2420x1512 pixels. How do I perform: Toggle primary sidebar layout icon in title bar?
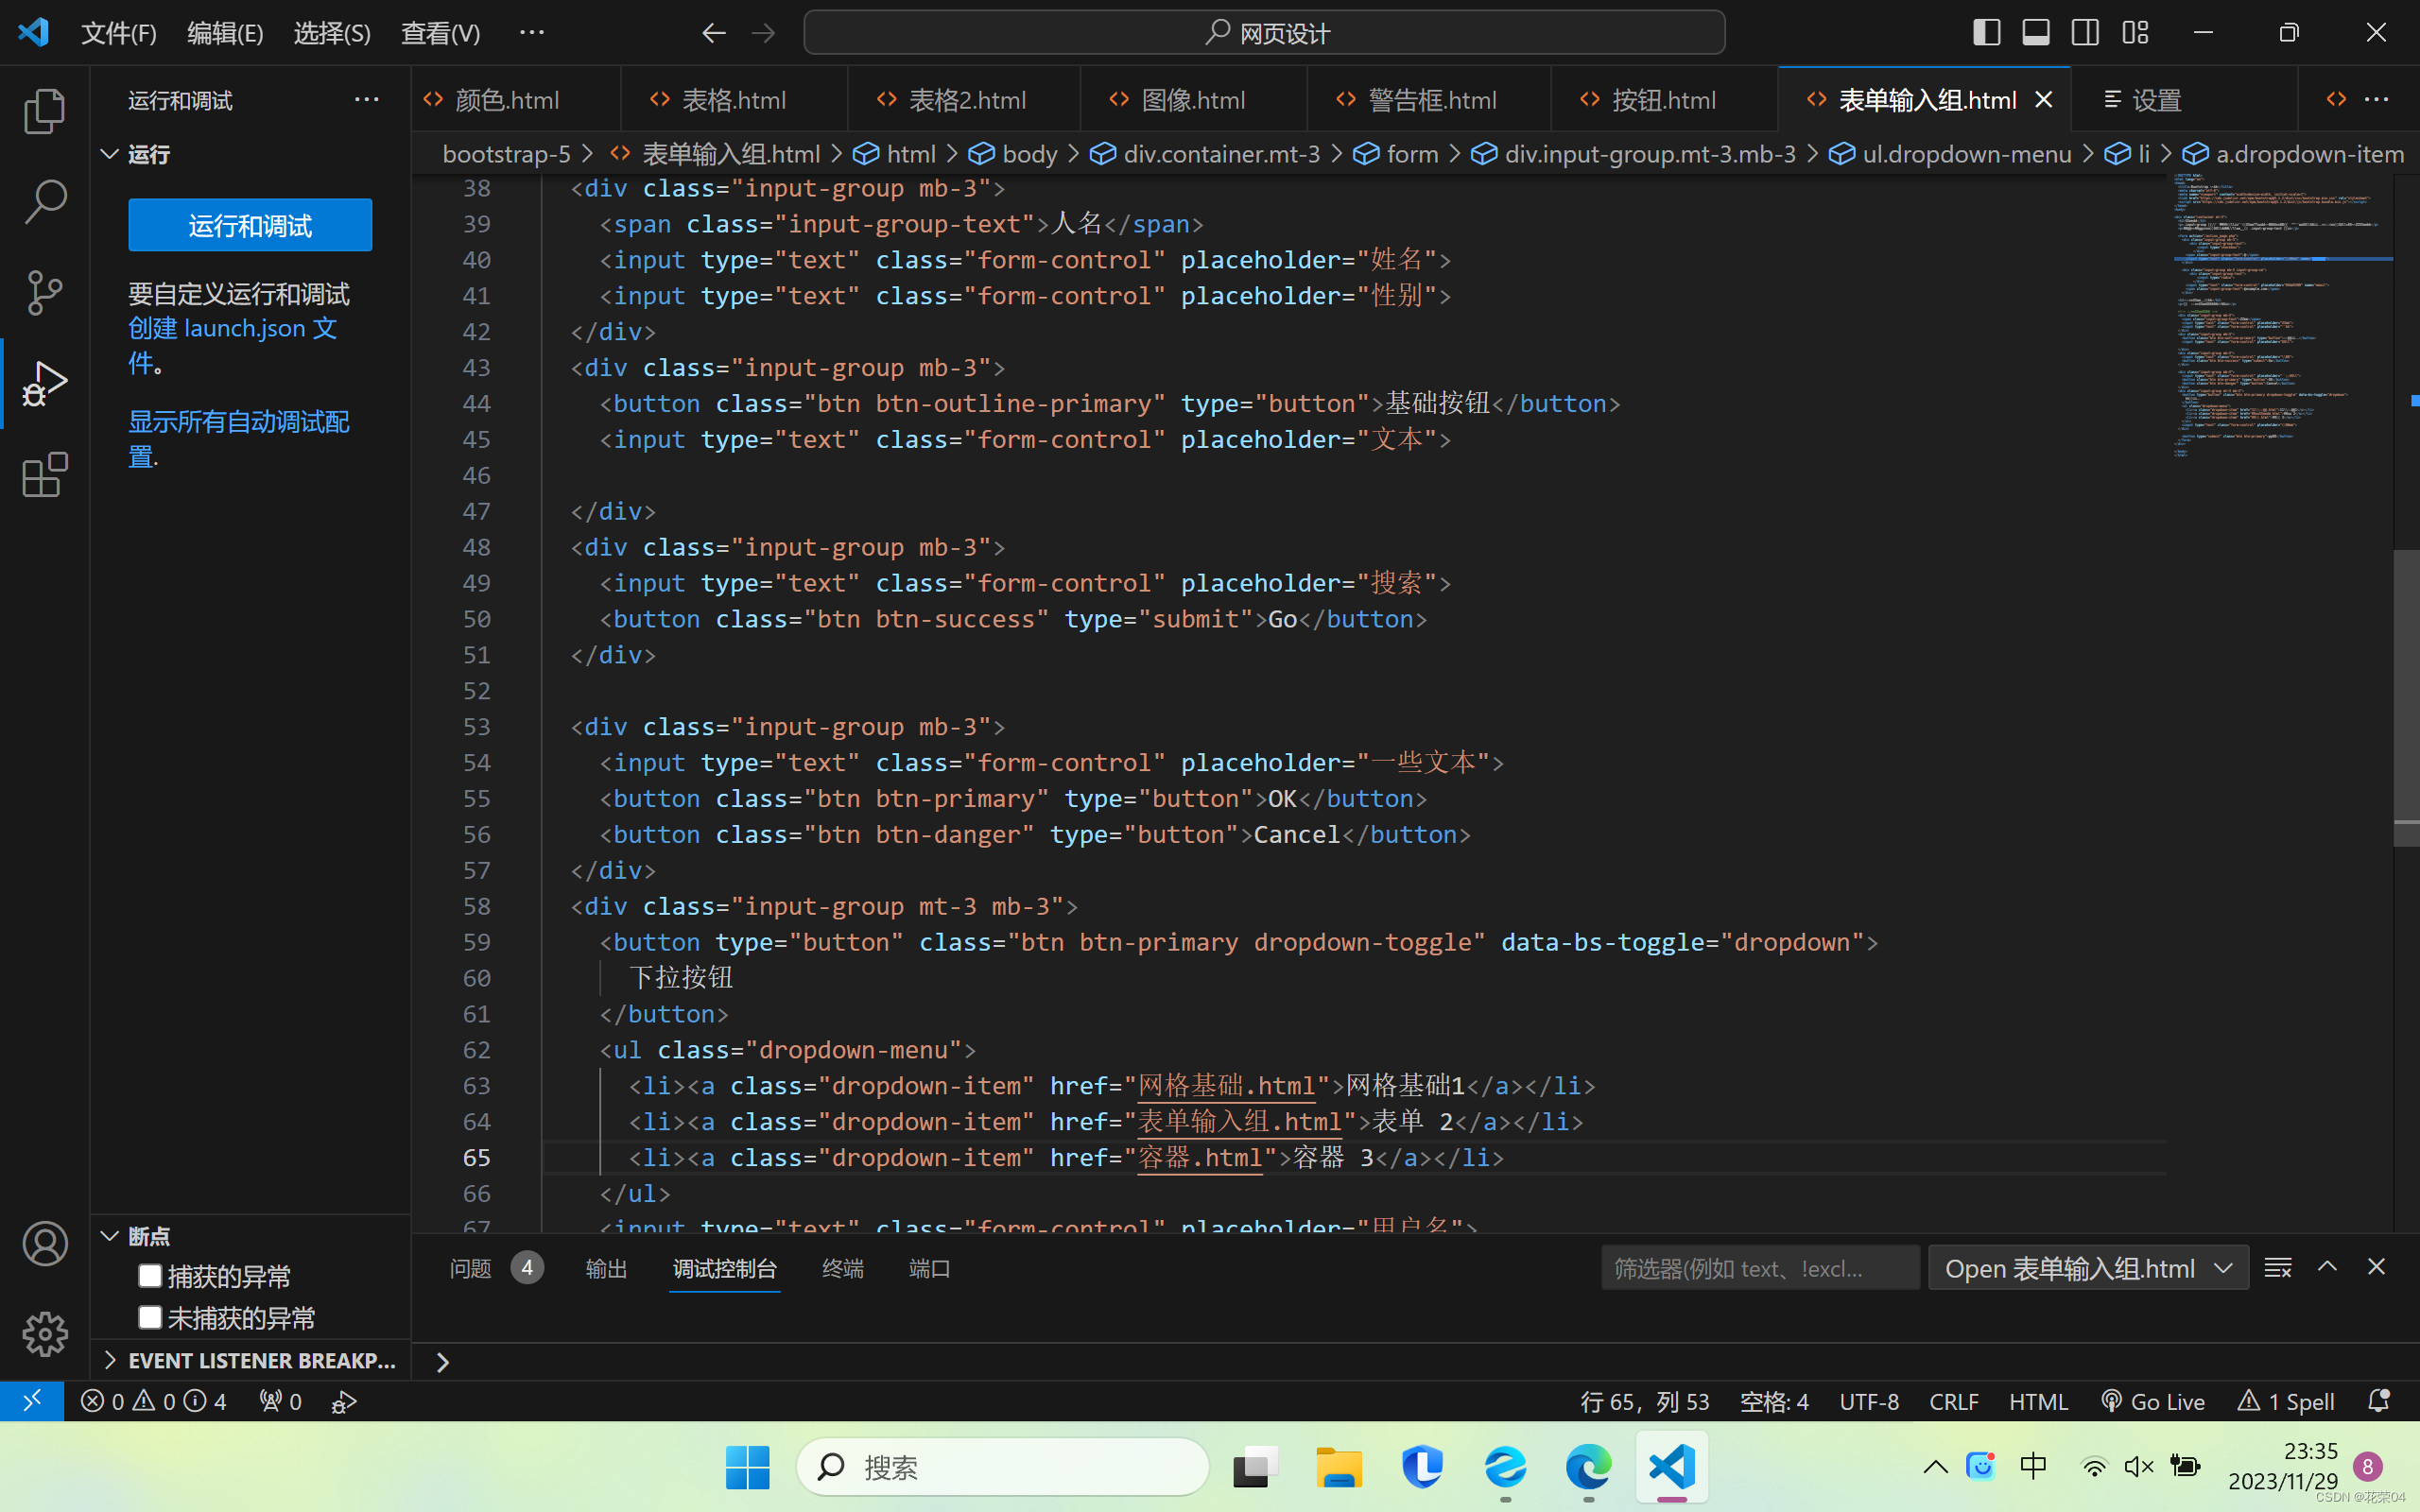pos(1986,33)
